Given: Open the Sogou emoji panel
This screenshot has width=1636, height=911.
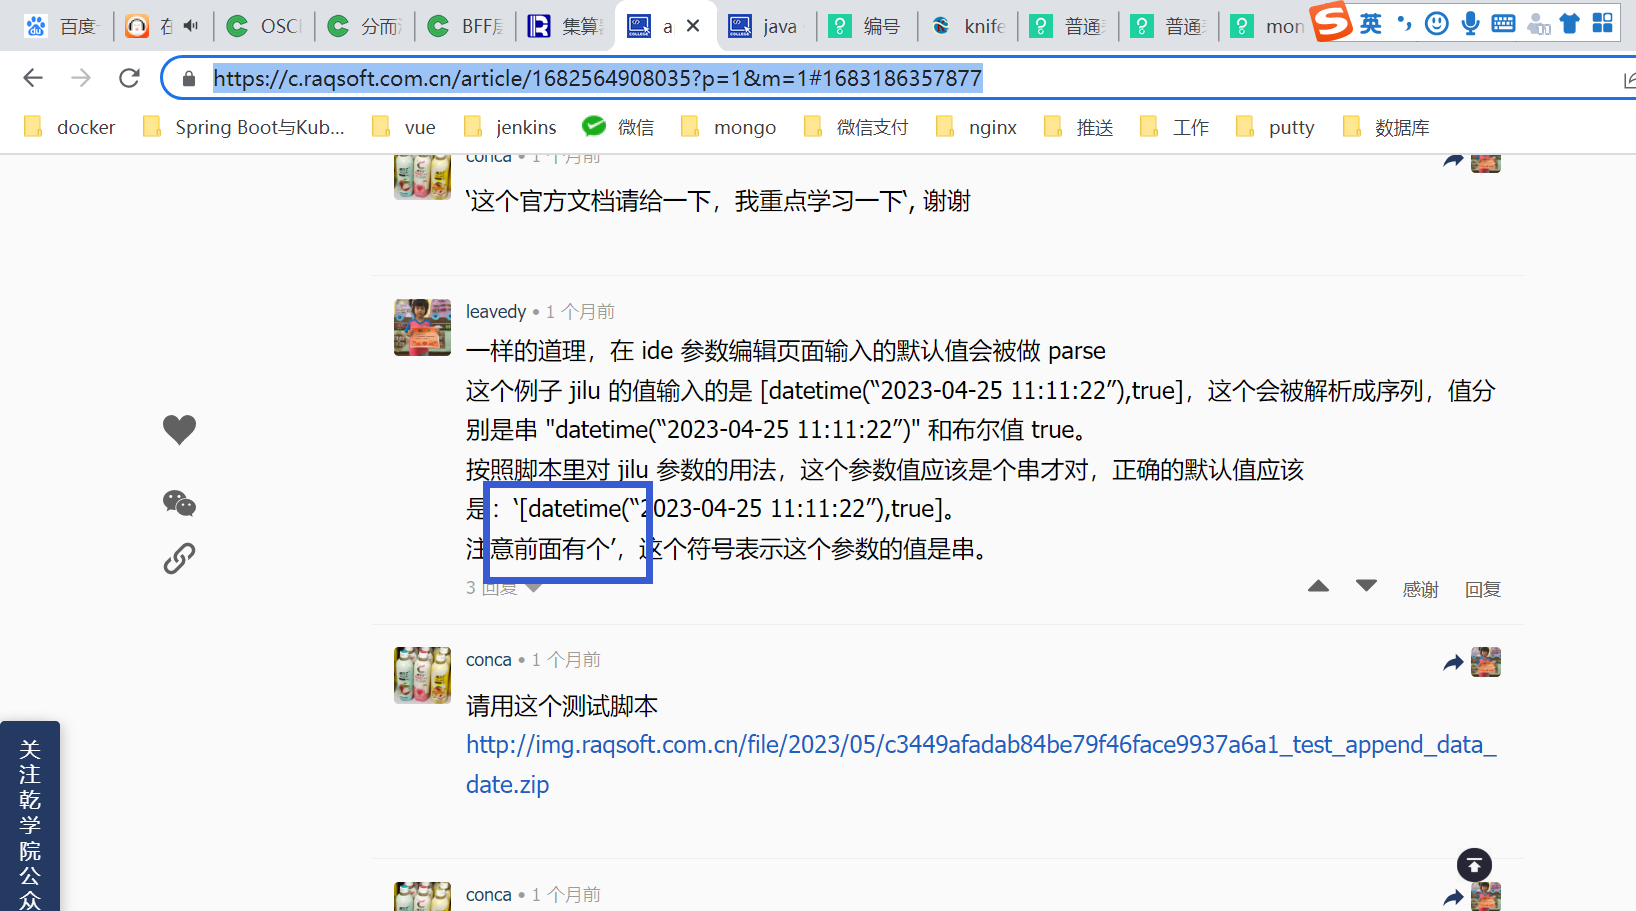Looking at the screenshot, I should [1436, 23].
